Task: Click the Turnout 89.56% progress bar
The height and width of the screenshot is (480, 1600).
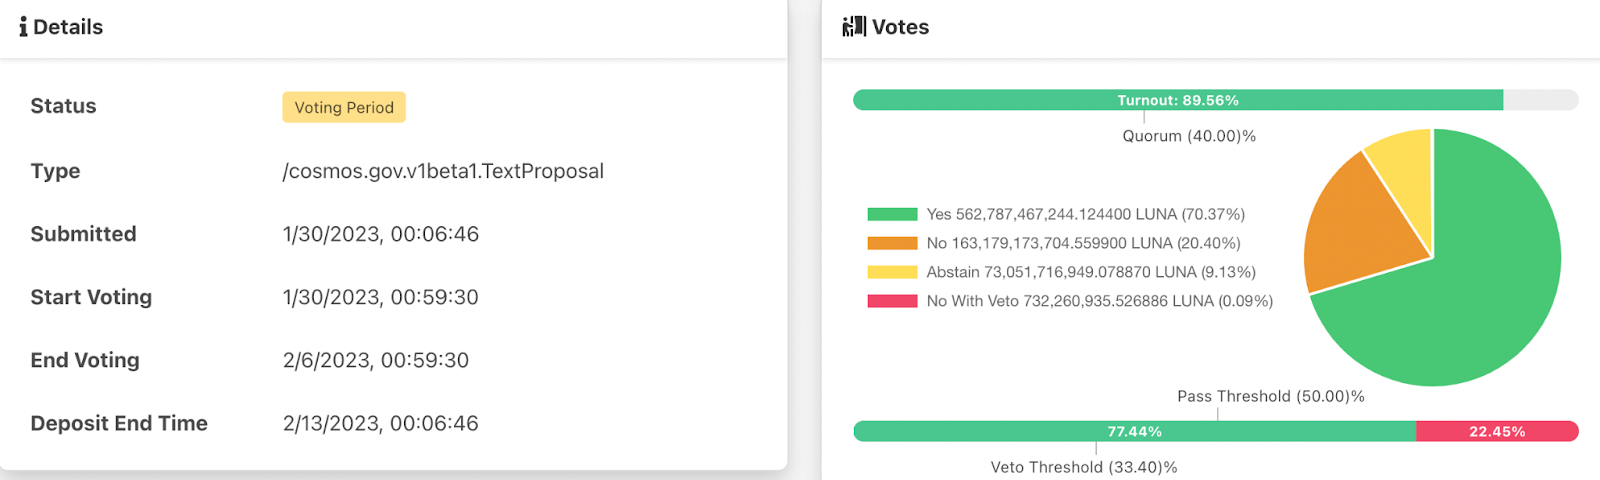Action: tap(1177, 100)
